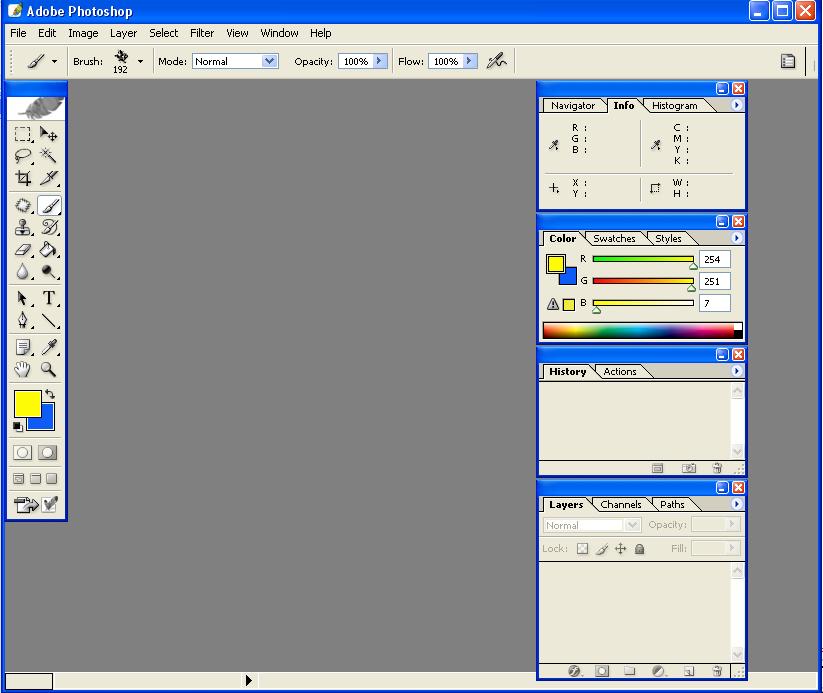Screen dimensions: 823x693
Task: Toggle the Airbrush option in options bar
Action: [x=496, y=61]
